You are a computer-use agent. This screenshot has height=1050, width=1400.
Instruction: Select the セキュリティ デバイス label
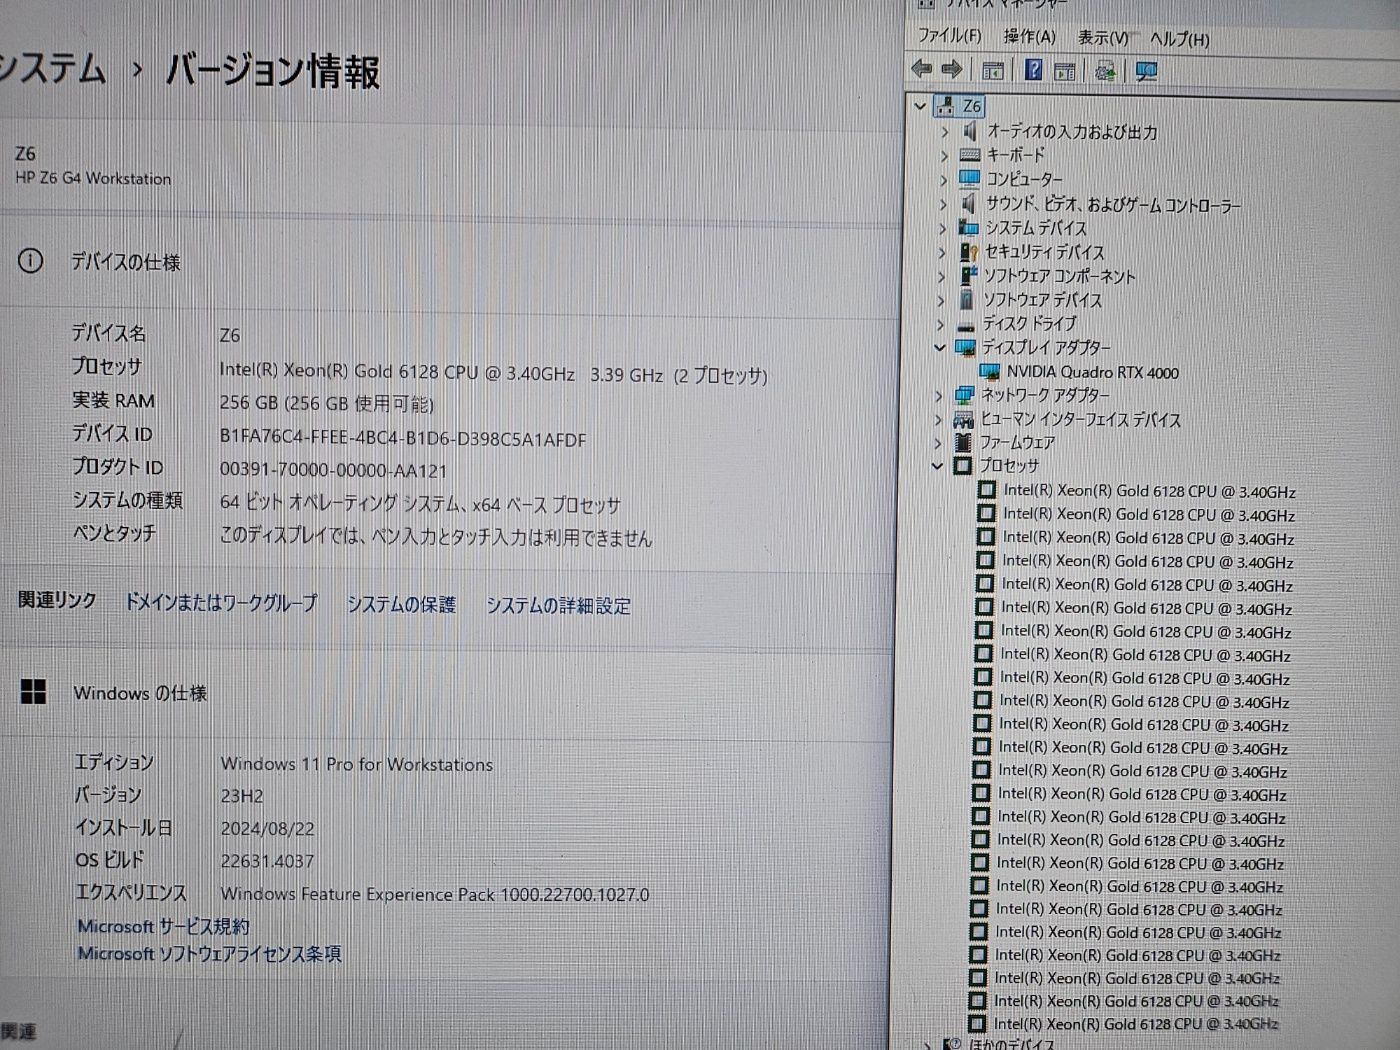coord(1044,252)
